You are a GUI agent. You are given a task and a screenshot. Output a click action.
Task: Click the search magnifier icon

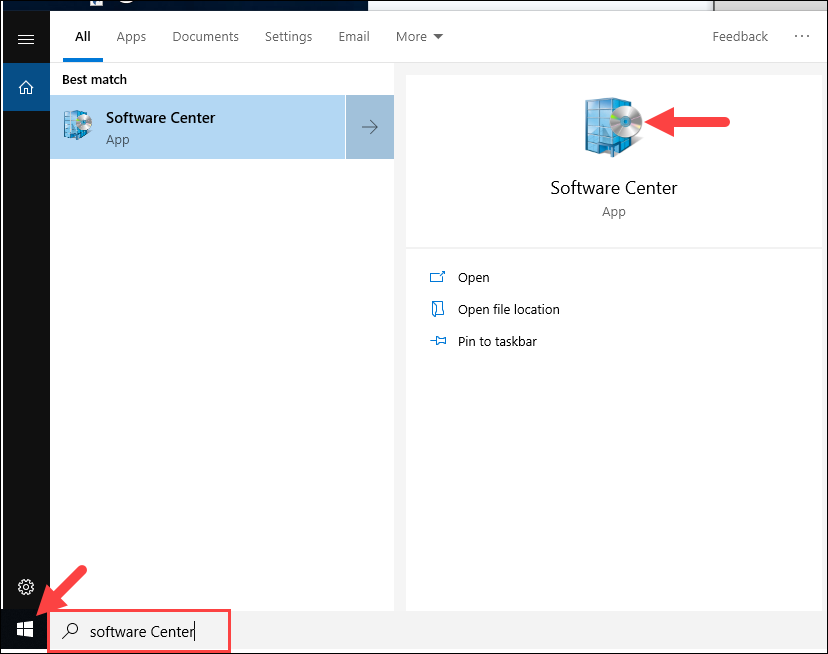coord(70,631)
